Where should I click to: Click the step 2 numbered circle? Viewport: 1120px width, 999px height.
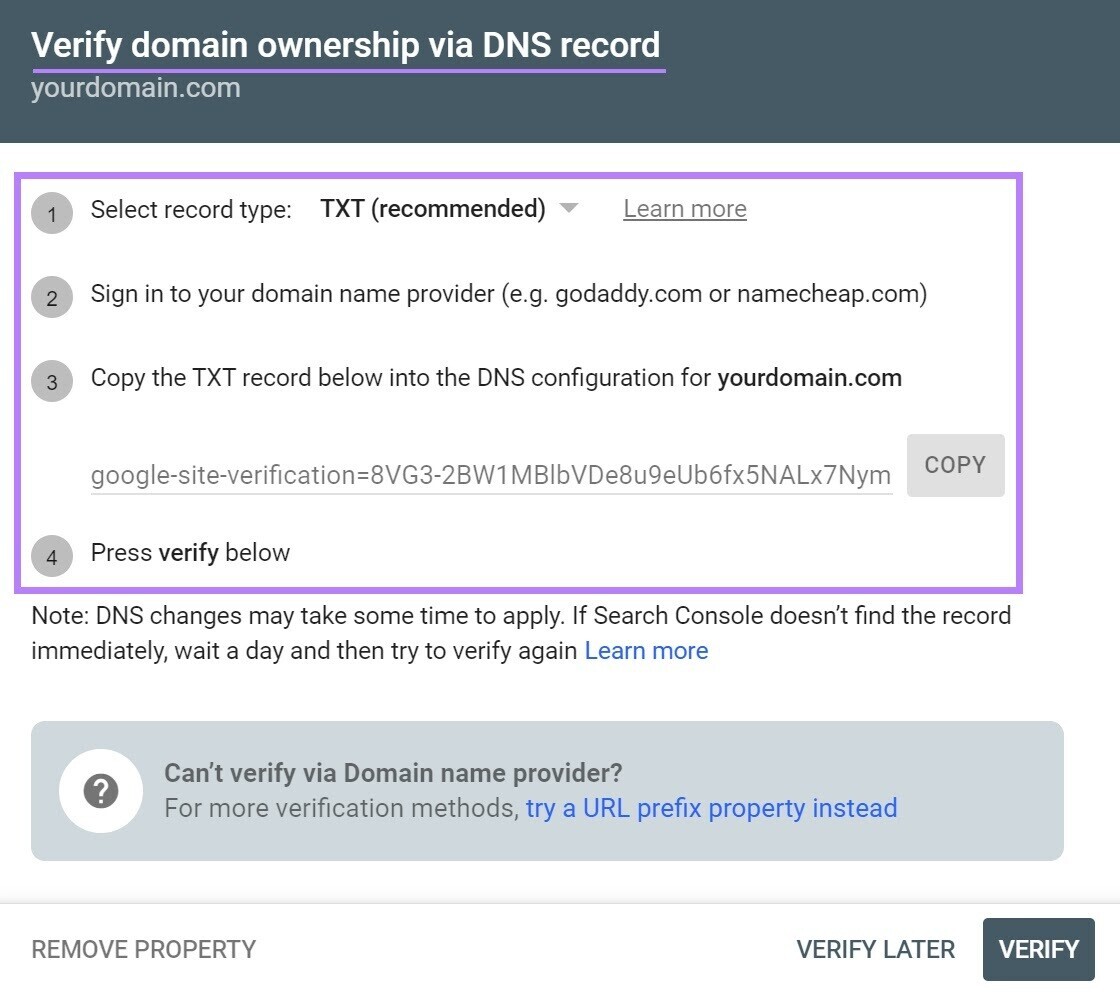(x=52, y=297)
